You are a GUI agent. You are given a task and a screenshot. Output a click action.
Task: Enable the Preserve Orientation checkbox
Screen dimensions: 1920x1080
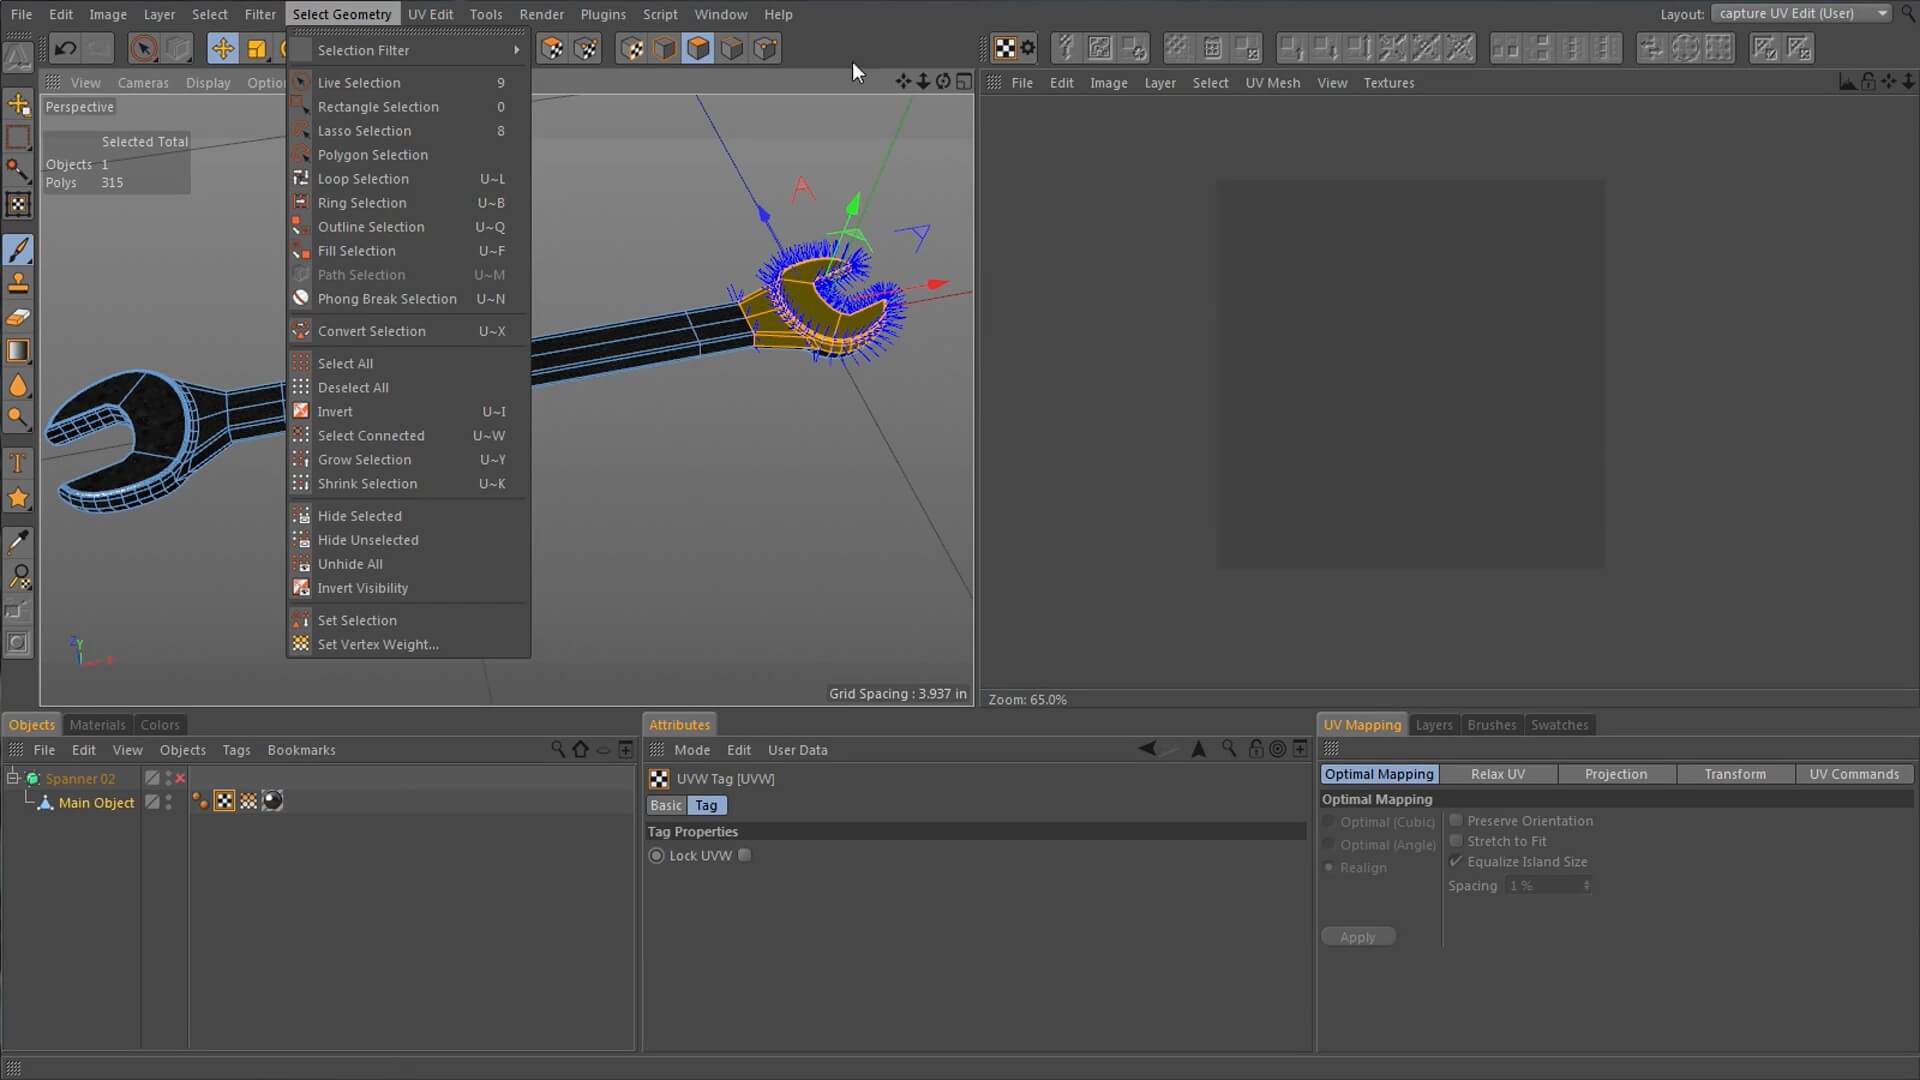coord(1457,820)
